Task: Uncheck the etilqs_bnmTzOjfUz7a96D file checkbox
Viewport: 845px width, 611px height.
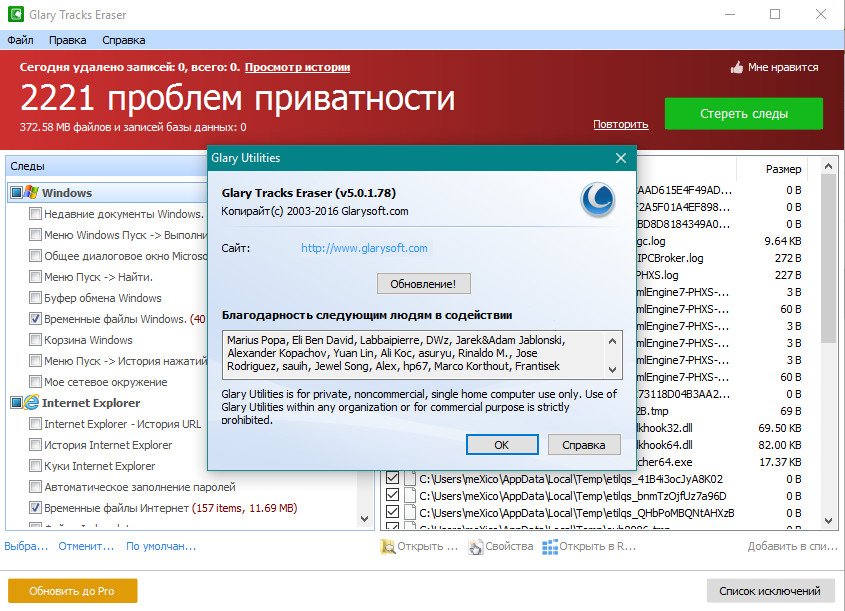Action: click(392, 495)
